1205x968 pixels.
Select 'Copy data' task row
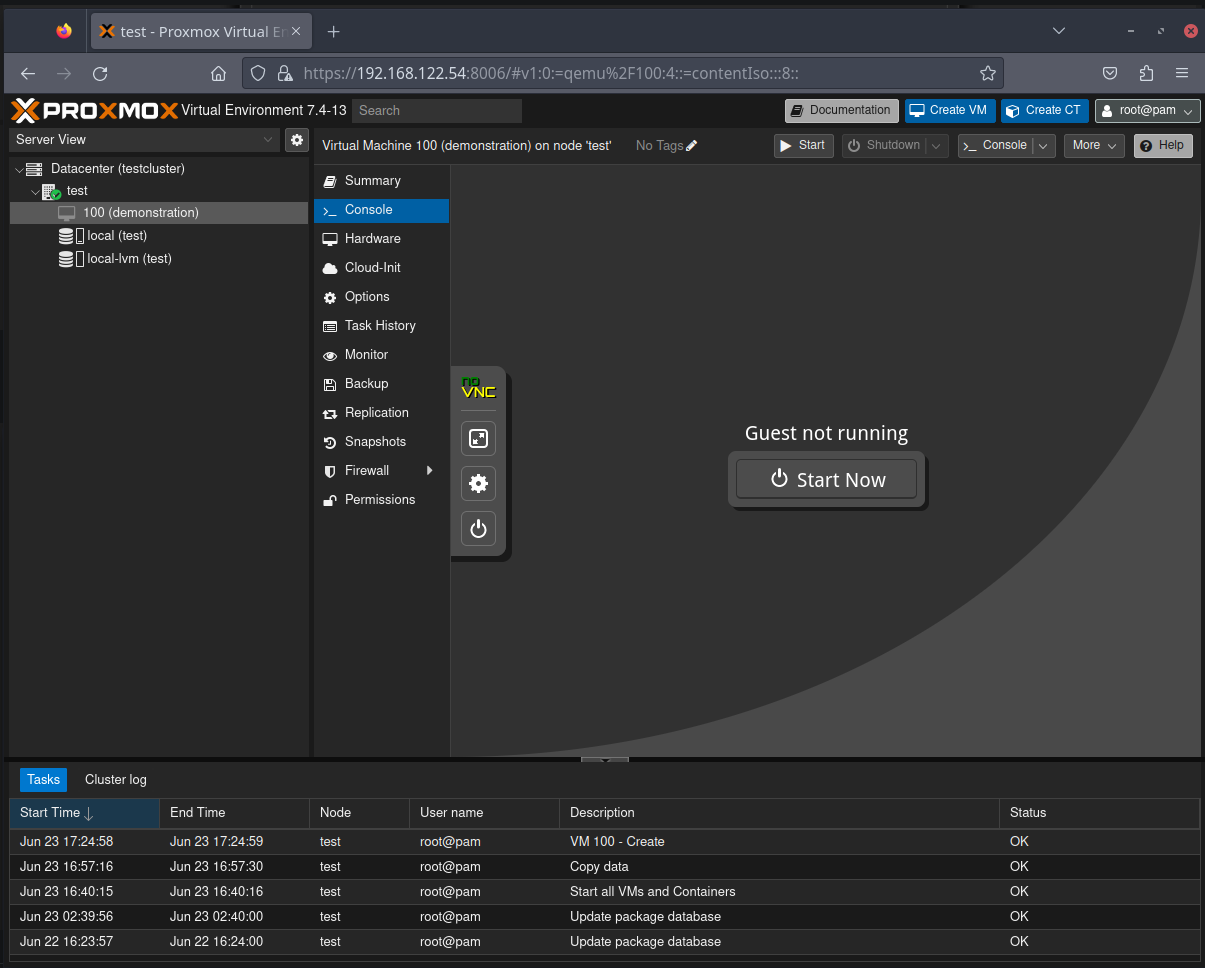click(604, 867)
